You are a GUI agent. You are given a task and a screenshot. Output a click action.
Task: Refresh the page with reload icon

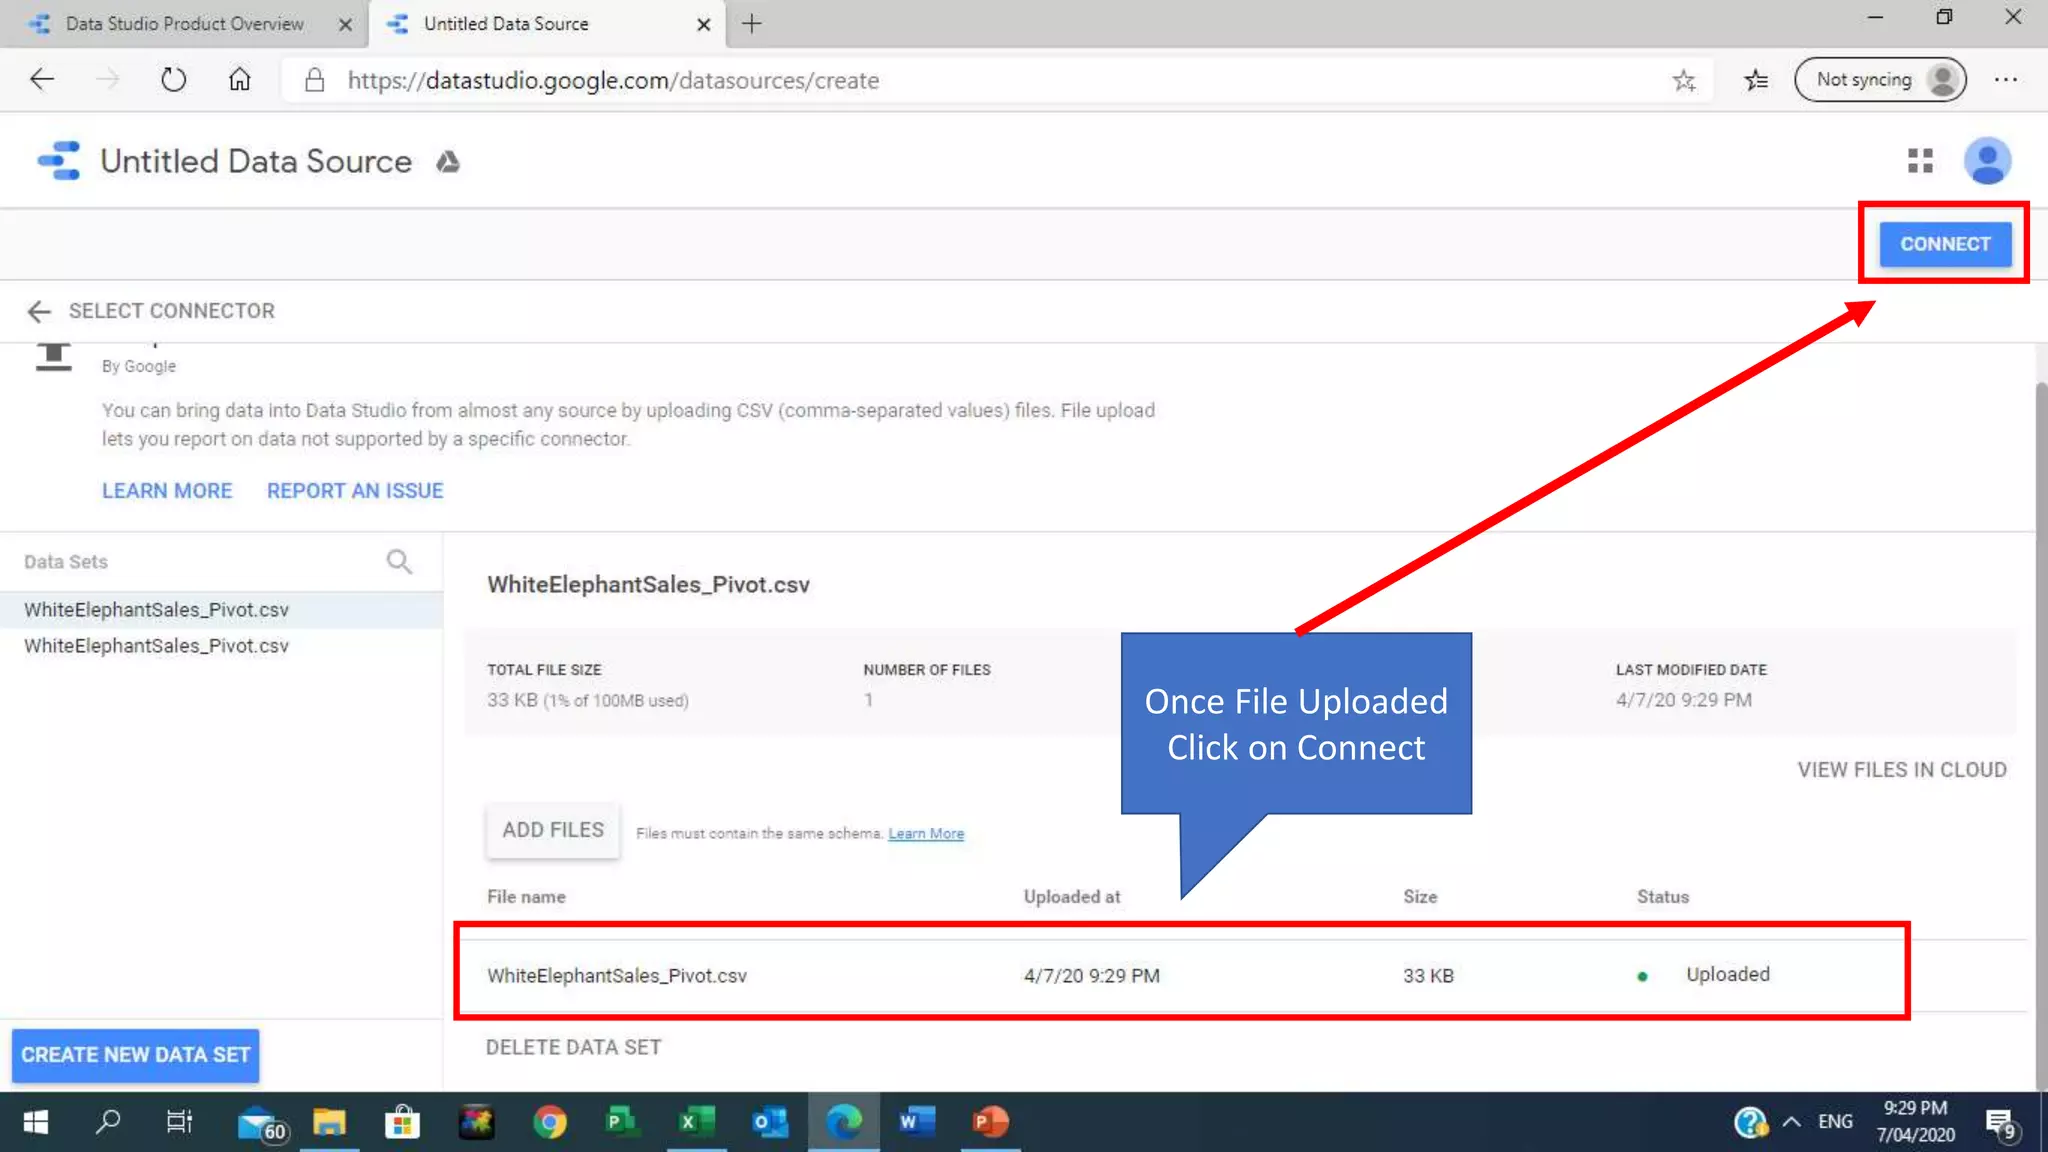pos(173,80)
